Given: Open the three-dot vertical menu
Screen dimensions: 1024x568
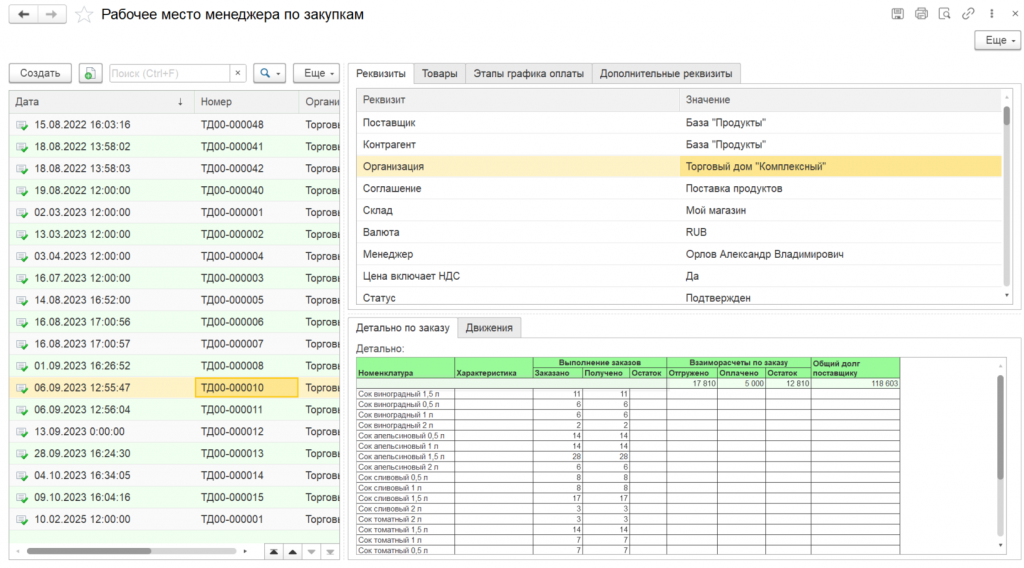Looking at the screenshot, I should click(991, 14).
